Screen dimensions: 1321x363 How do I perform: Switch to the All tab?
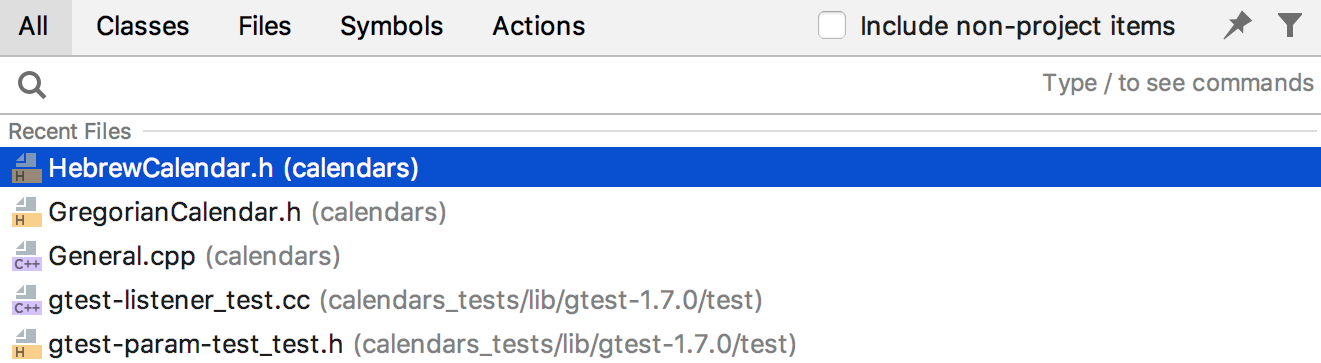coord(33,27)
